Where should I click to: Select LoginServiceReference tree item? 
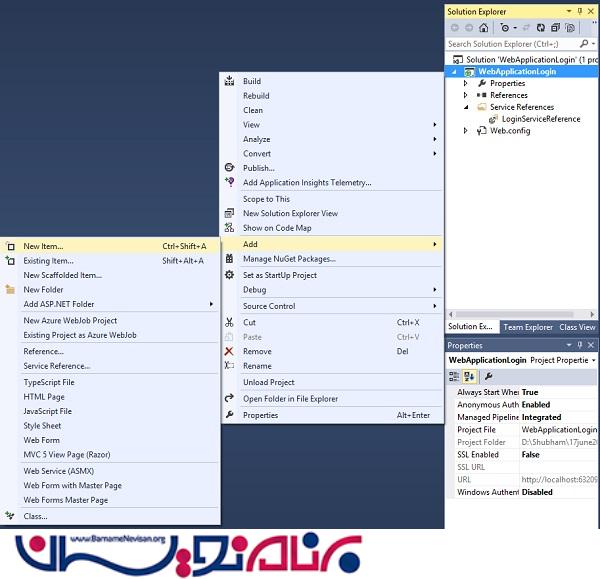point(541,119)
